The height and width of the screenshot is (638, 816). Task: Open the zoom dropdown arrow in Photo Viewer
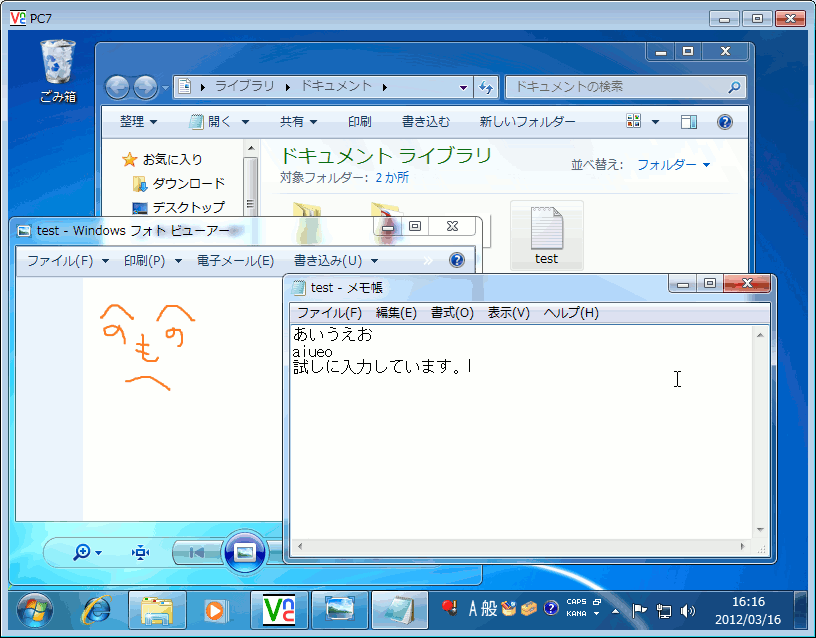98,553
